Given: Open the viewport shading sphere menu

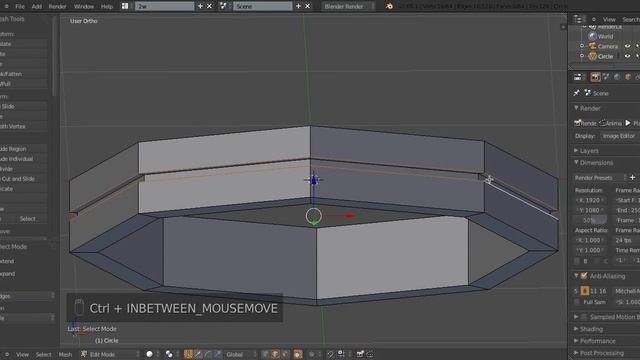Looking at the screenshot, I should [149, 354].
